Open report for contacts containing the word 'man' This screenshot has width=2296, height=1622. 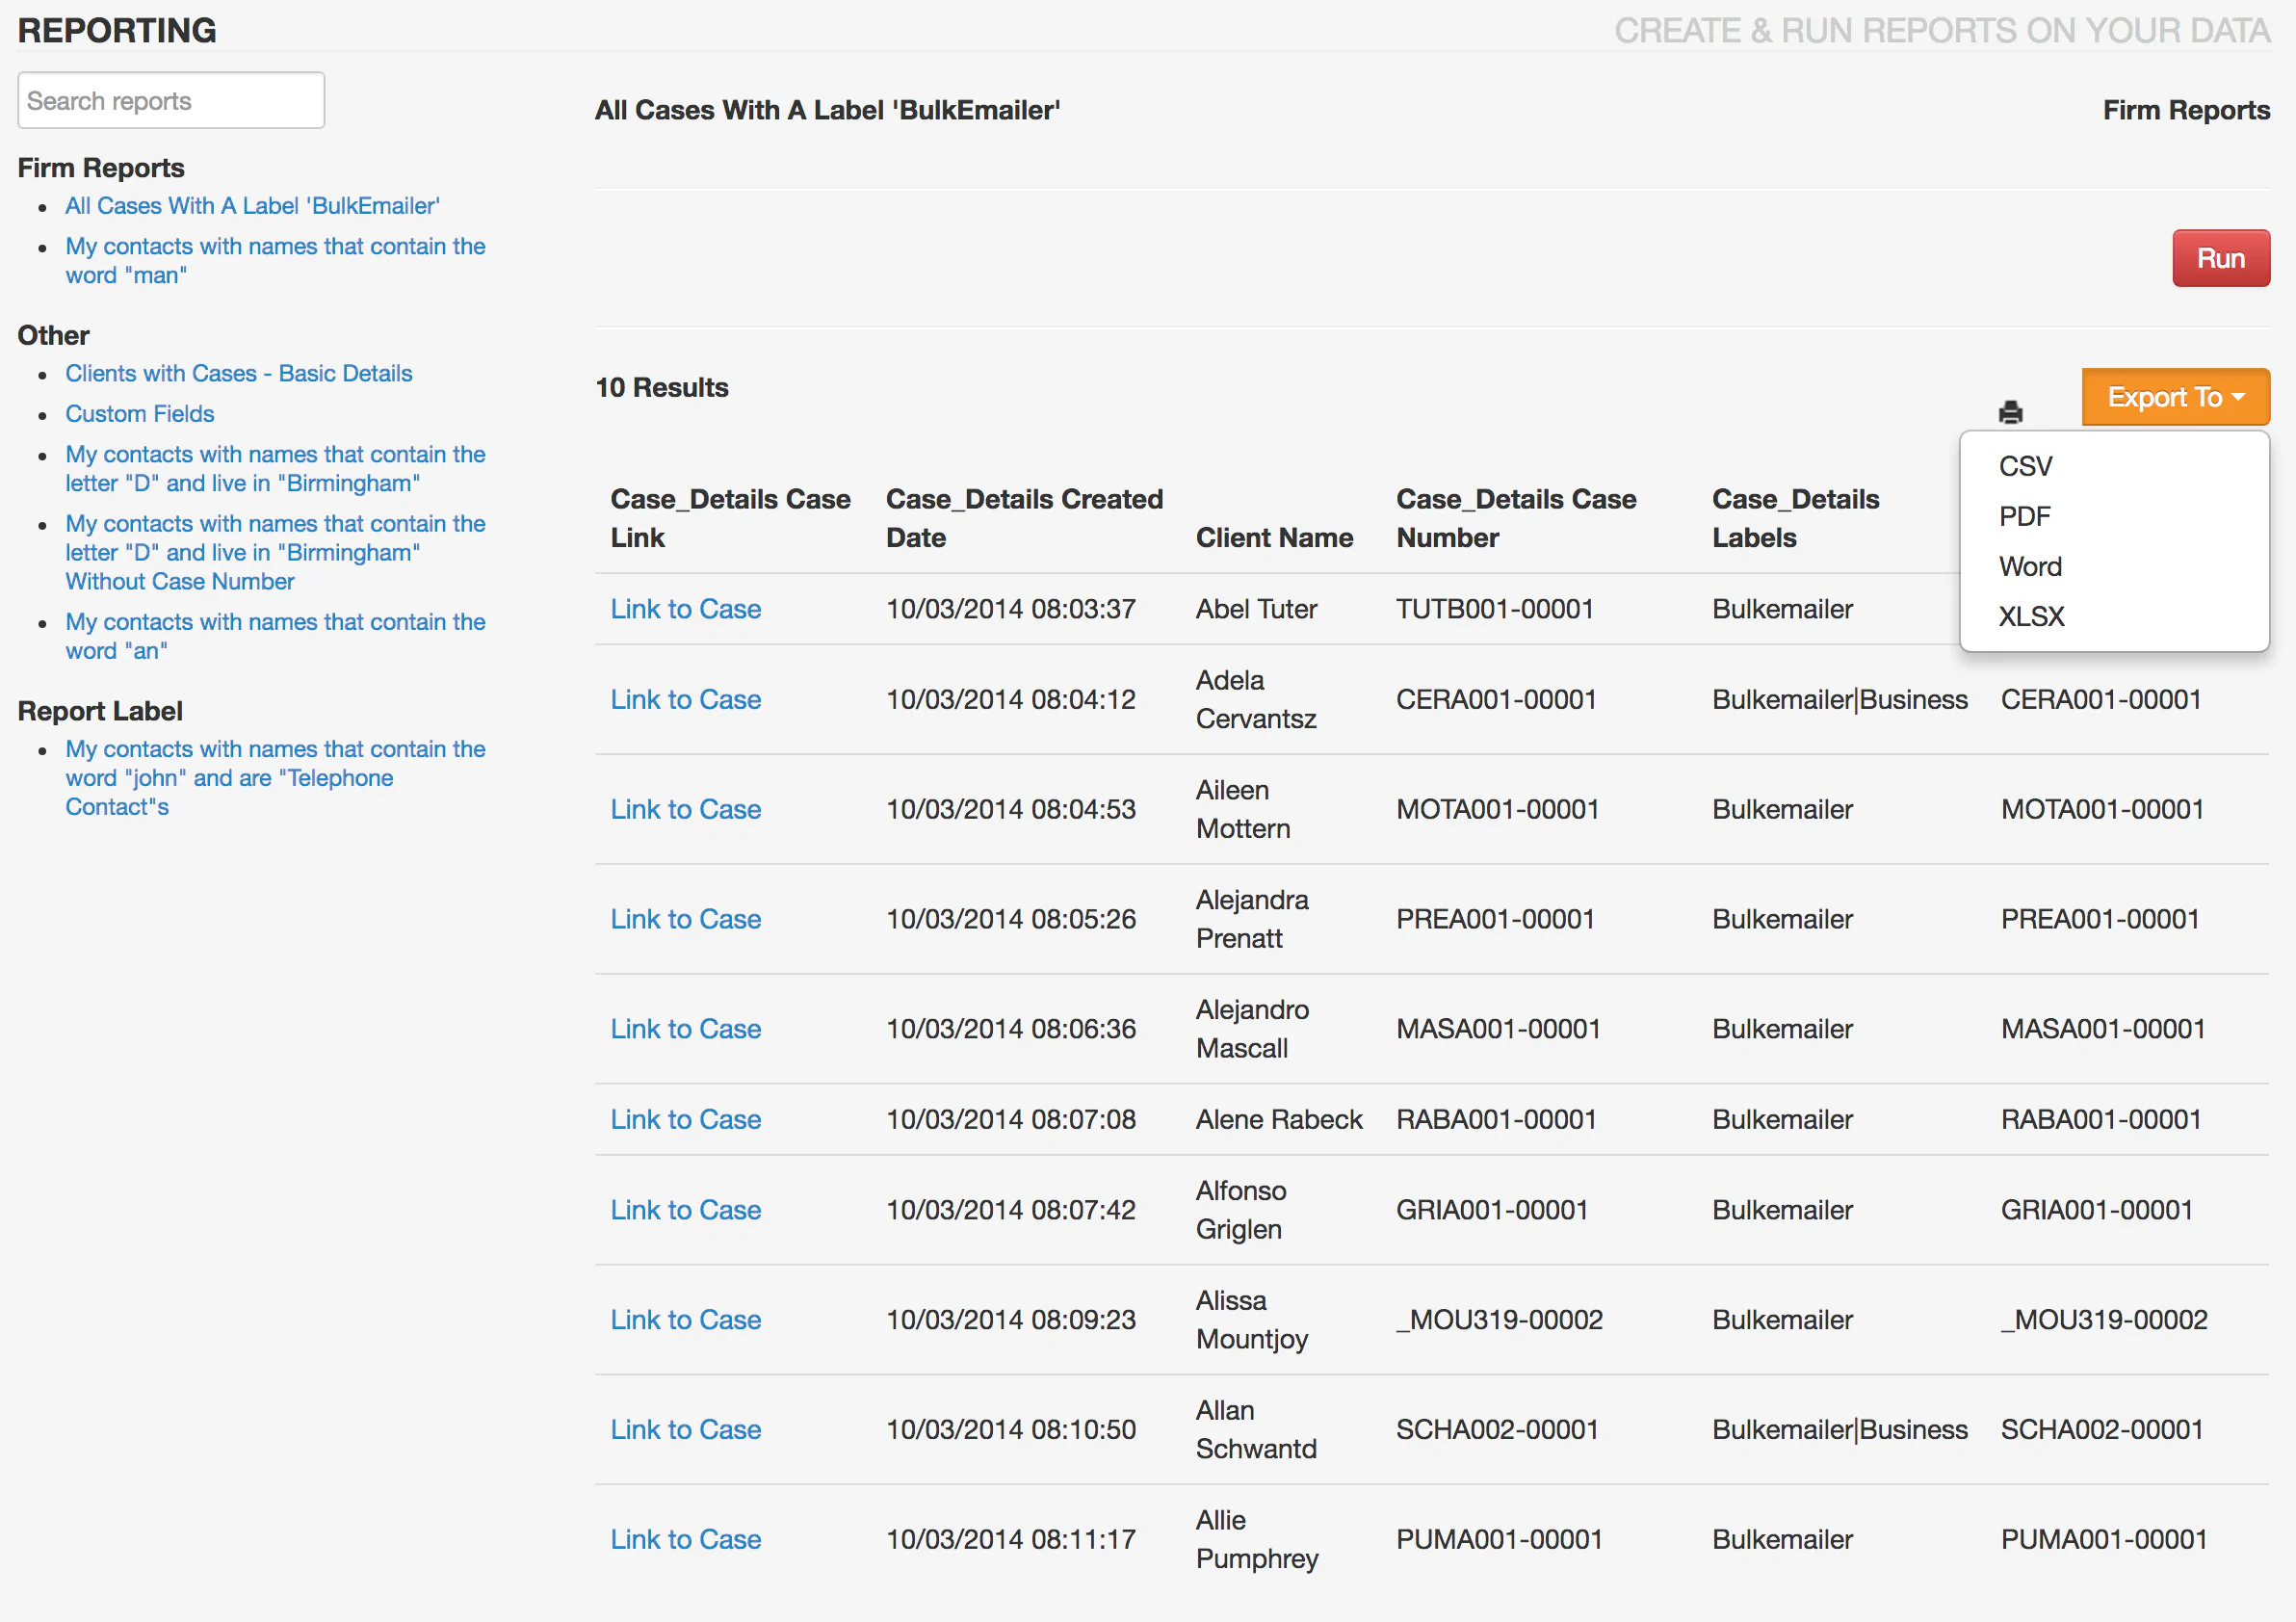point(275,260)
